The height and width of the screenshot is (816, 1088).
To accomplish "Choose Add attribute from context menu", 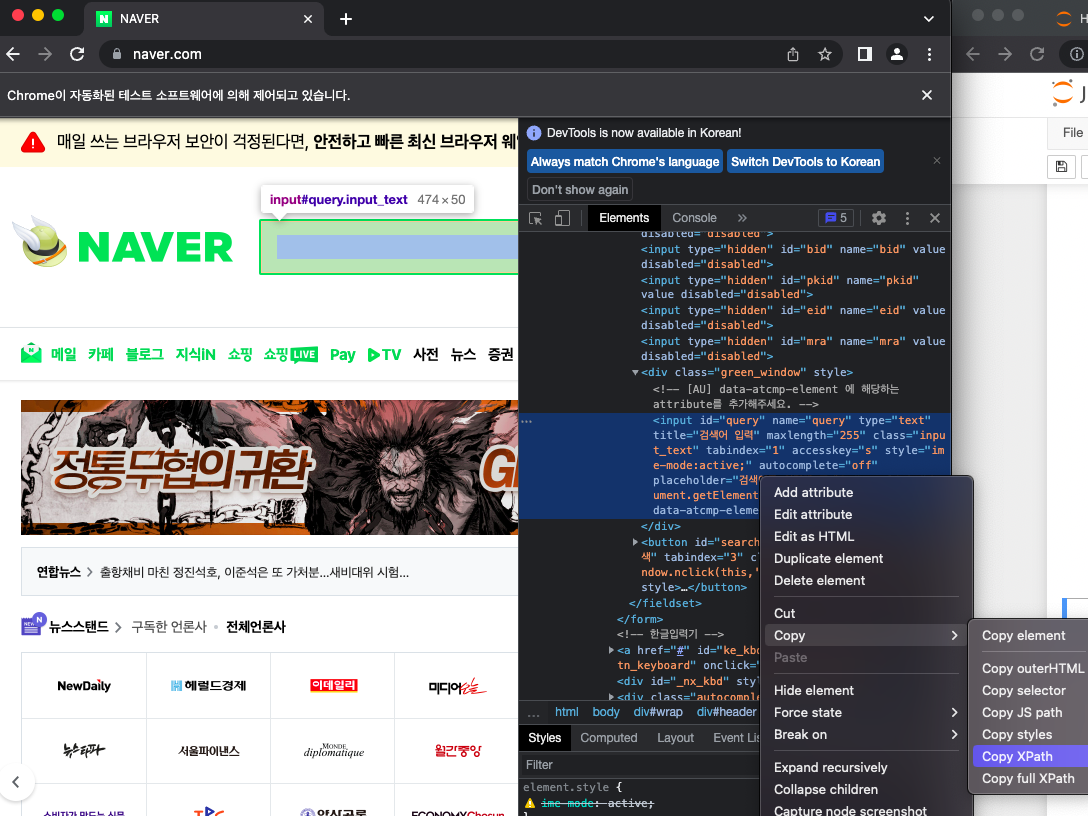I will [866, 492].
